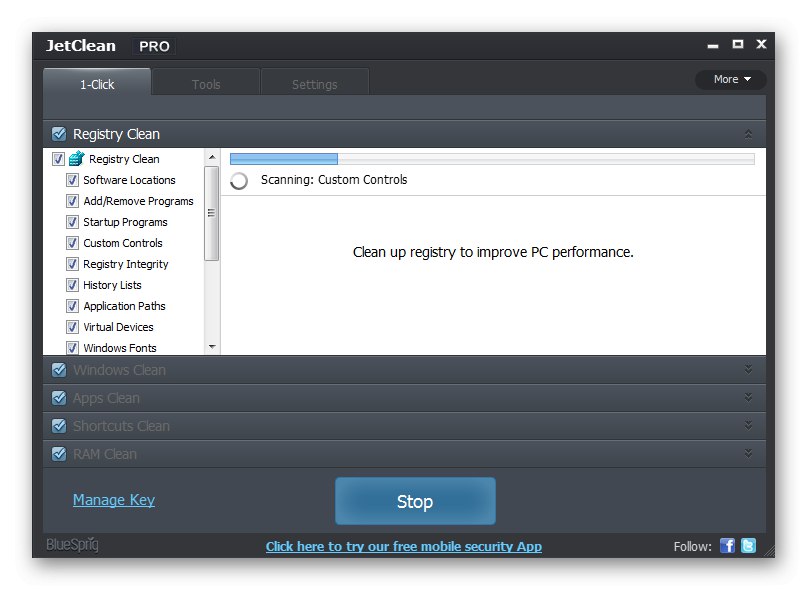Click the tree list scrollbar up arrow

(x=212, y=157)
